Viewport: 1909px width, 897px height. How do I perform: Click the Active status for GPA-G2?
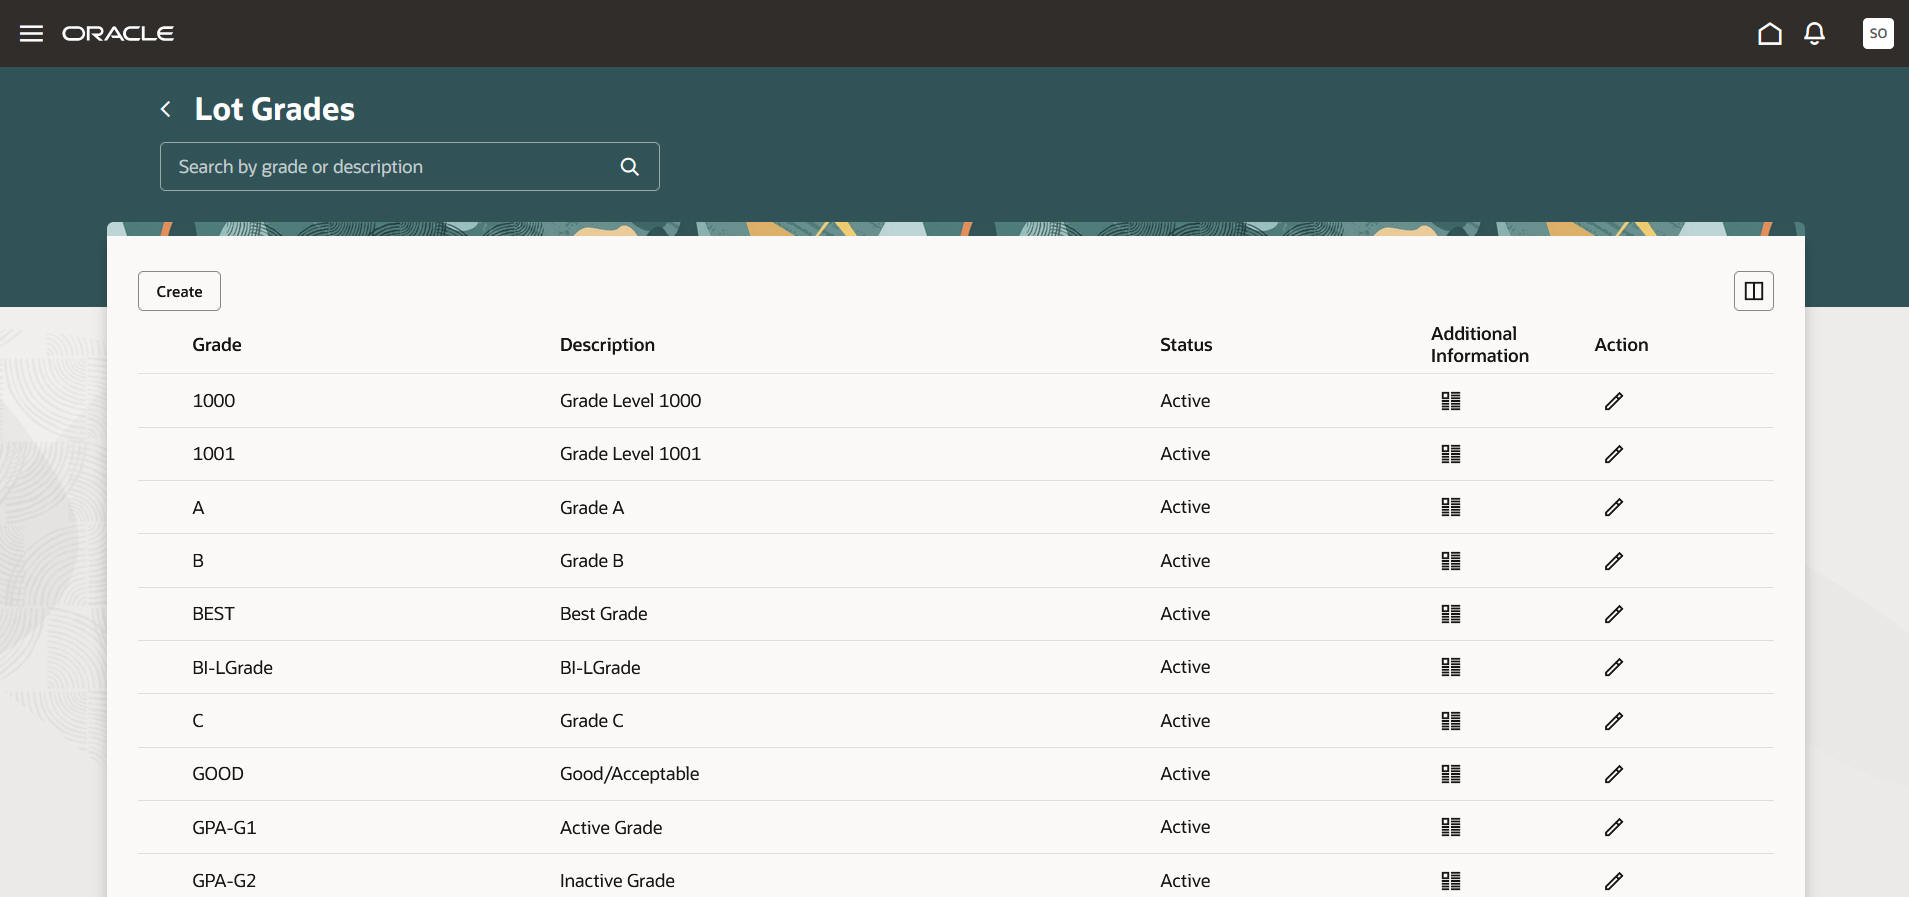pyautogui.click(x=1185, y=881)
